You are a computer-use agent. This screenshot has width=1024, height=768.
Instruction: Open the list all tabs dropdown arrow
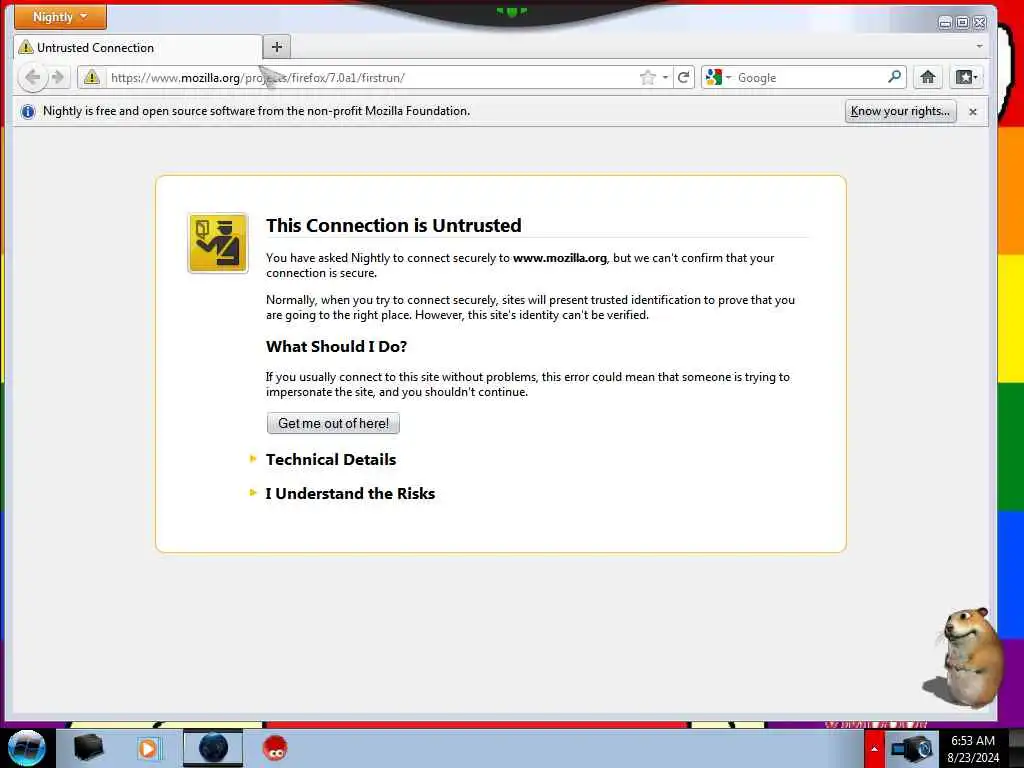coord(979,47)
